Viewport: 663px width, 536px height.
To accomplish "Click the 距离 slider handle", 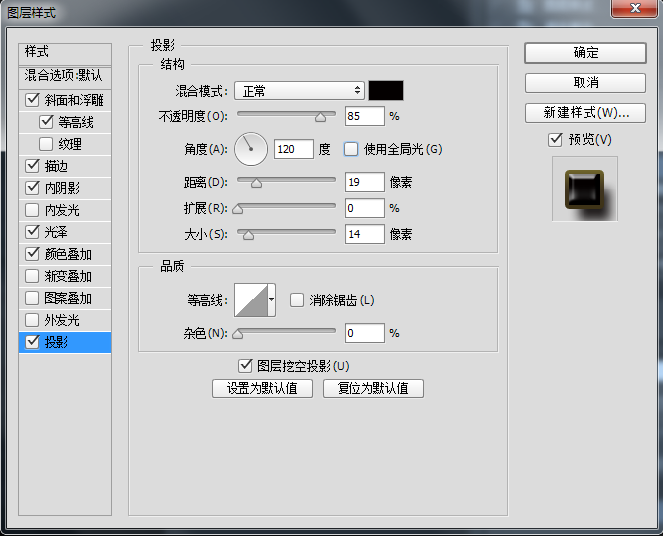I will click(x=256, y=183).
